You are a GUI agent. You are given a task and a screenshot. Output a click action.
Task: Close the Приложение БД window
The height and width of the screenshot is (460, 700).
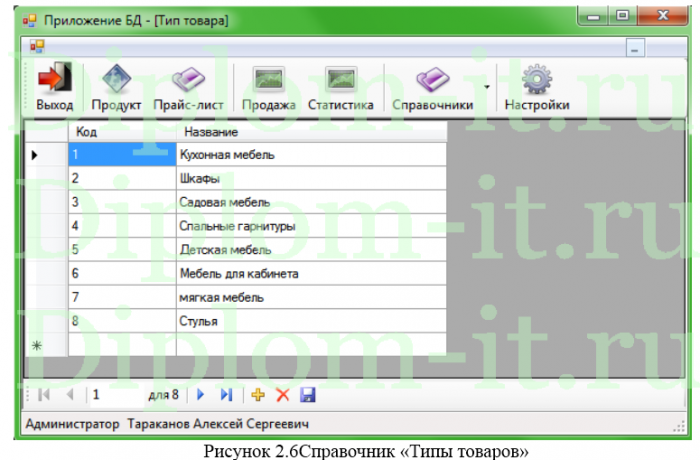[x=663, y=16]
